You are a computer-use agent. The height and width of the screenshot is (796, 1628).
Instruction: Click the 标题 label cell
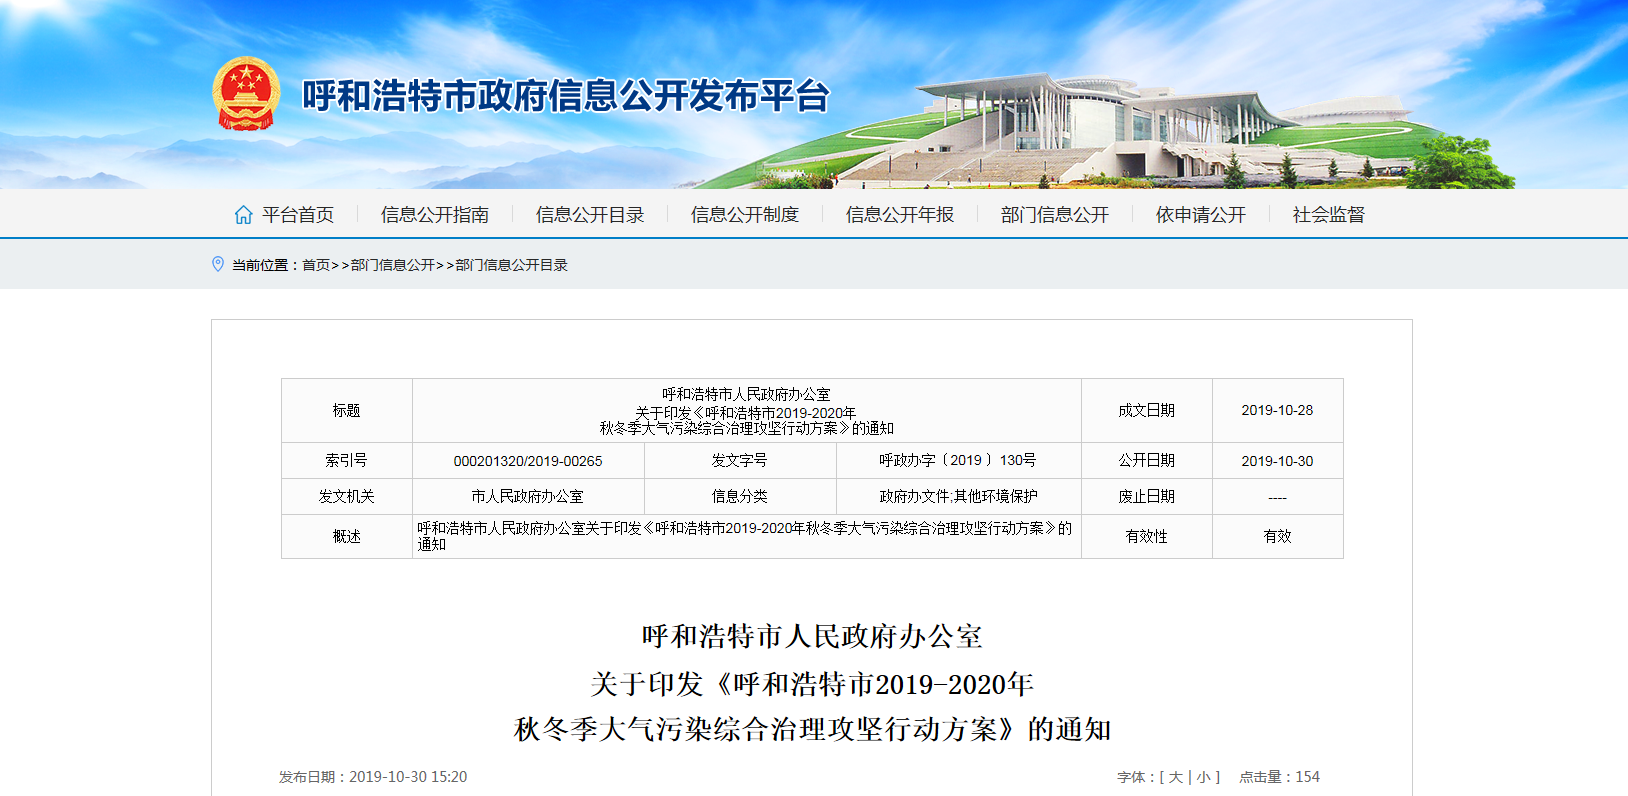(347, 411)
